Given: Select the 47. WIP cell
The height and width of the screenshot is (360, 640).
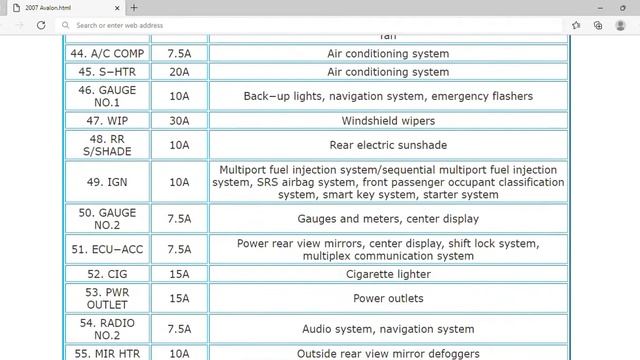Looking at the screenshot, I should (x=107, y=121).
